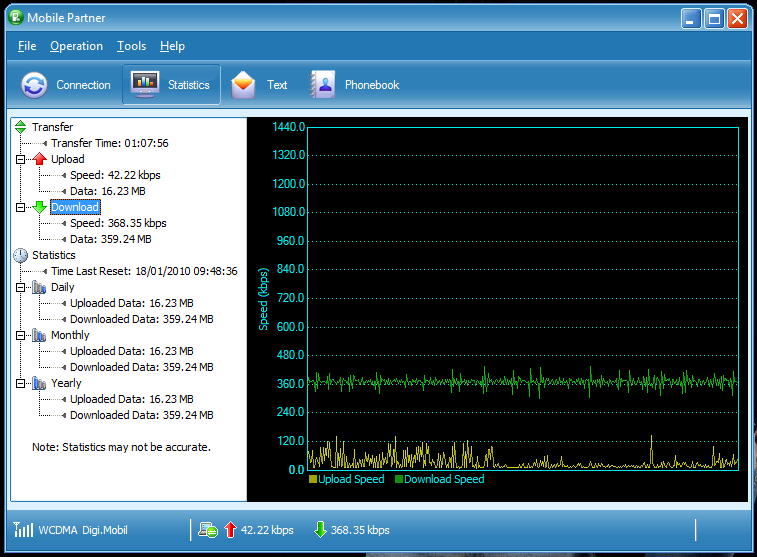Select Download Data: 359.24 MB row

tap(111, 239)
